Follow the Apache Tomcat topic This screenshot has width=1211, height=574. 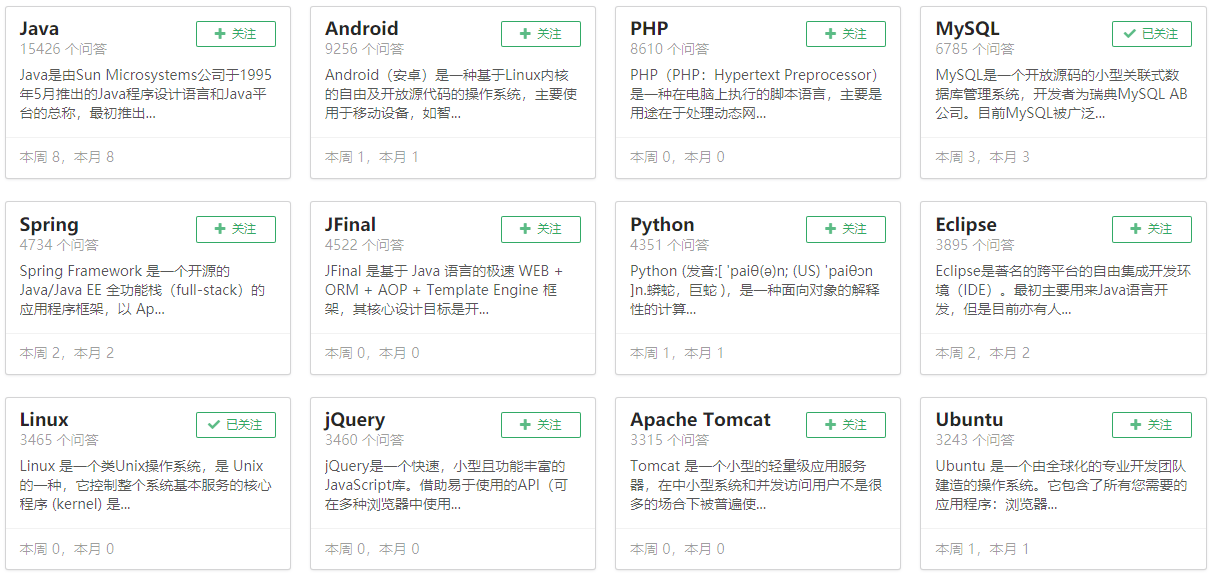pyautogui.click(x=846, y=425)
